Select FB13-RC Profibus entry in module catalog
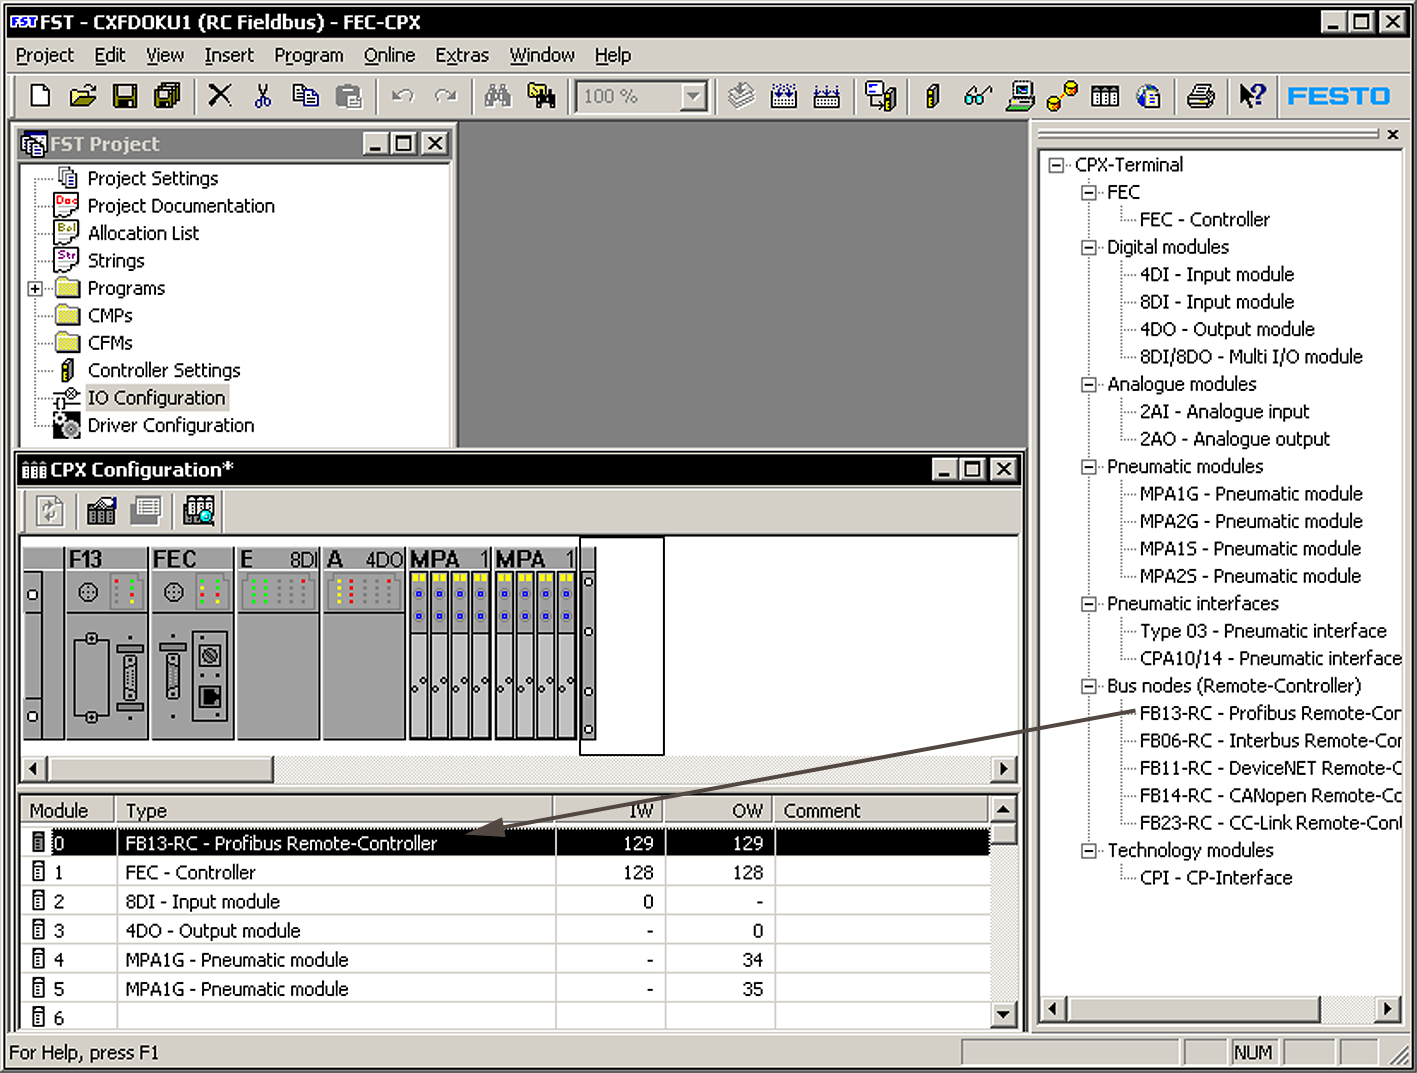Image resolution: width=1417 pixels, height=1073 pixels. (1270, 713)
